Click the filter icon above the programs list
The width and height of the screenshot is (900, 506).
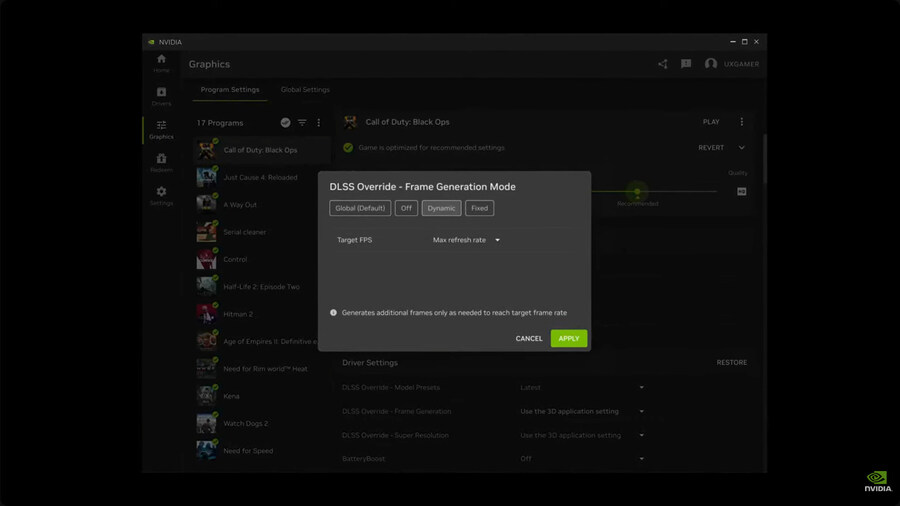(x=302, y=123)
